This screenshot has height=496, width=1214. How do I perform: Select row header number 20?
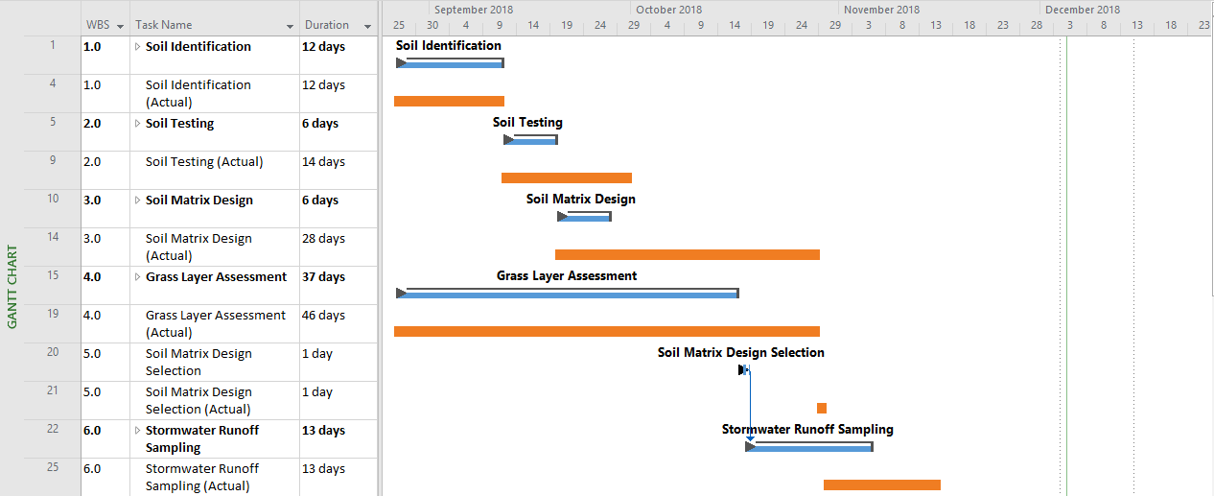click(53, 352)
